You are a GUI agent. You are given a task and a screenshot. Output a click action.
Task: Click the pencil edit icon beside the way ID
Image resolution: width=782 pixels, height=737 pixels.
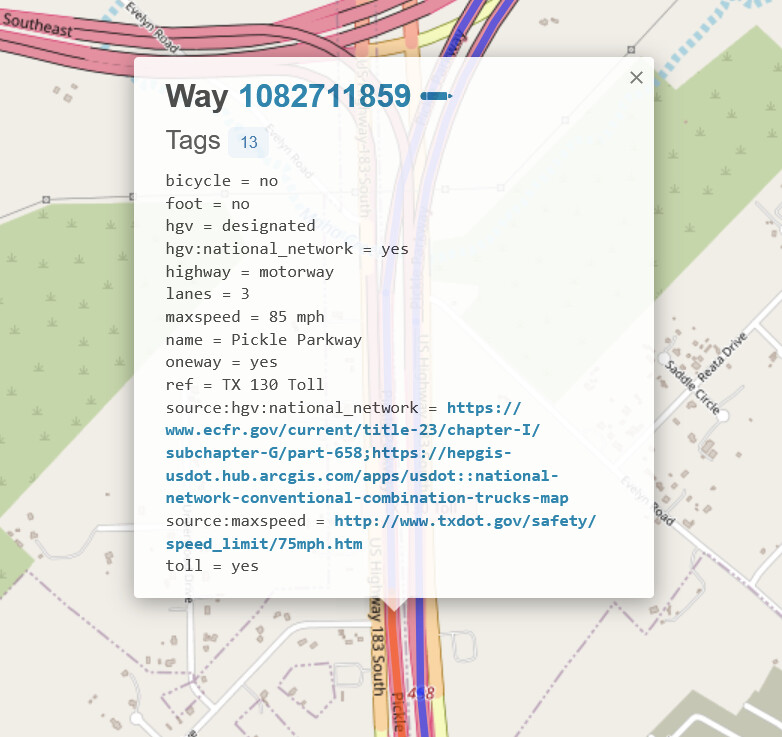436,96
